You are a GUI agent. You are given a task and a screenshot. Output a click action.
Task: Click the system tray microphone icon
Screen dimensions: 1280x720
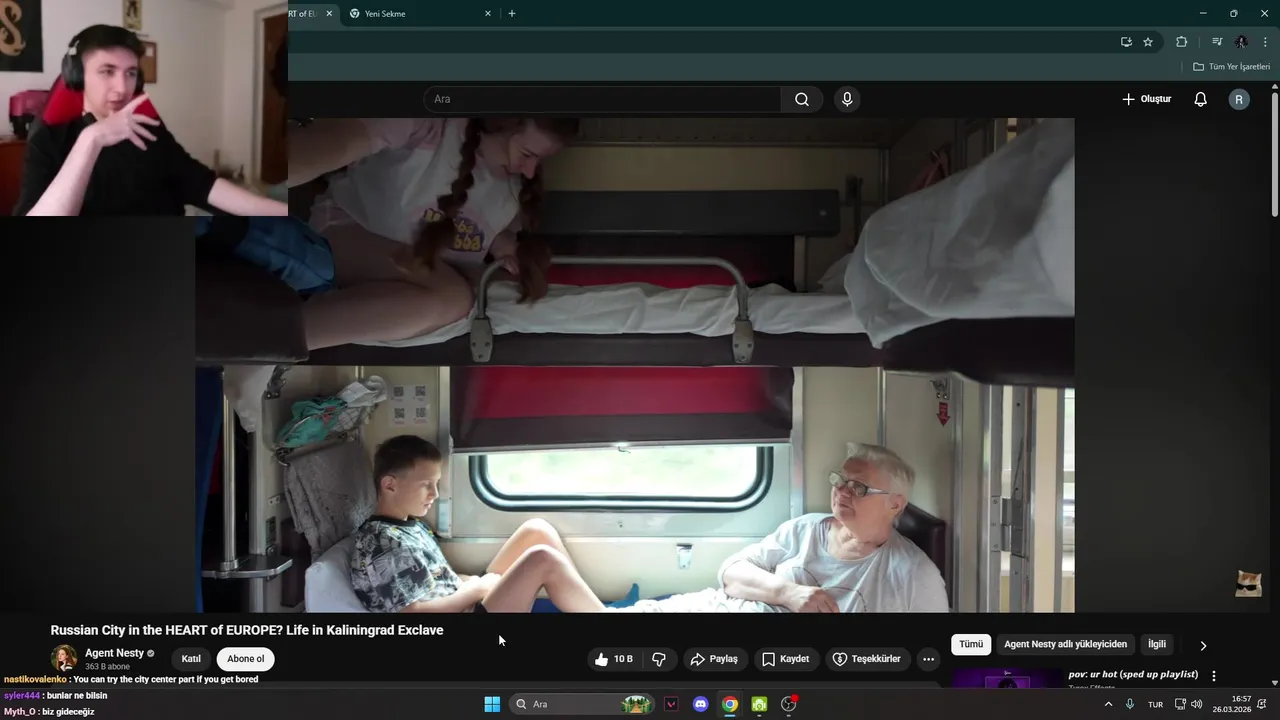(x=1130, y=704)
